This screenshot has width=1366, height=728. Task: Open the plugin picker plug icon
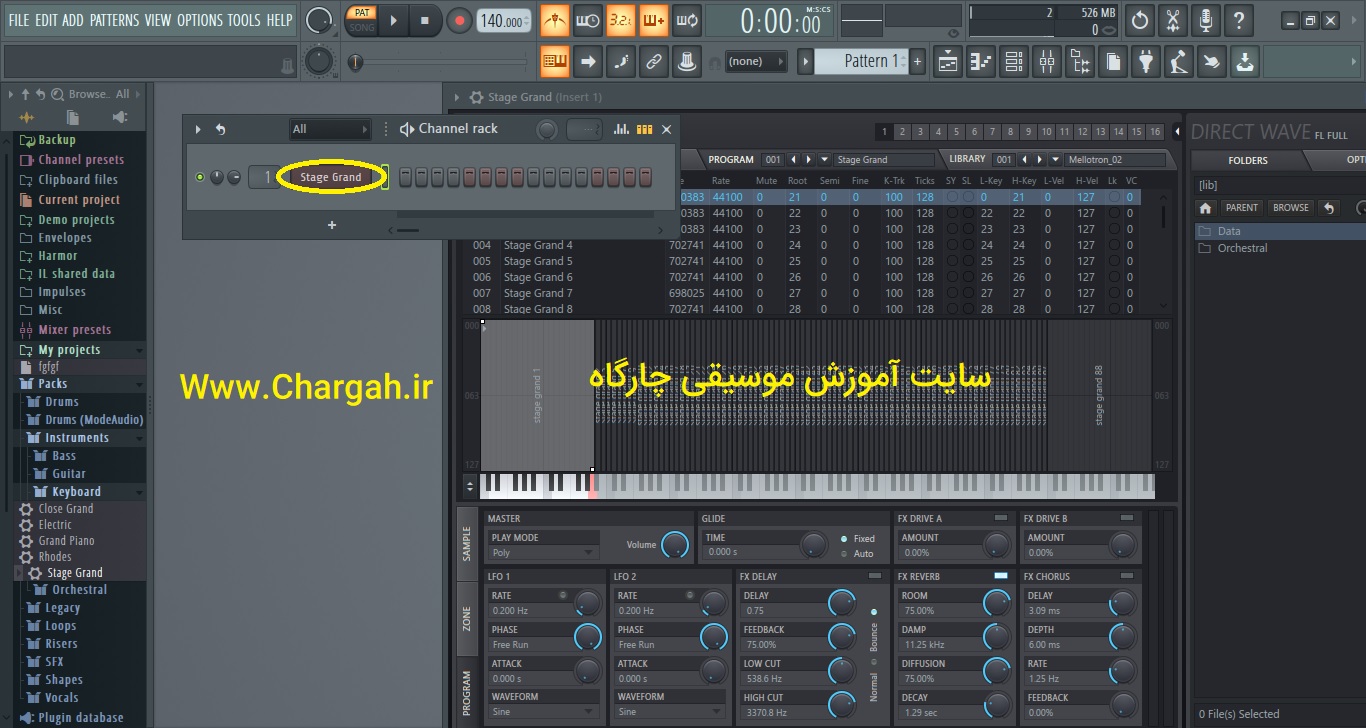coord(1146,62)
